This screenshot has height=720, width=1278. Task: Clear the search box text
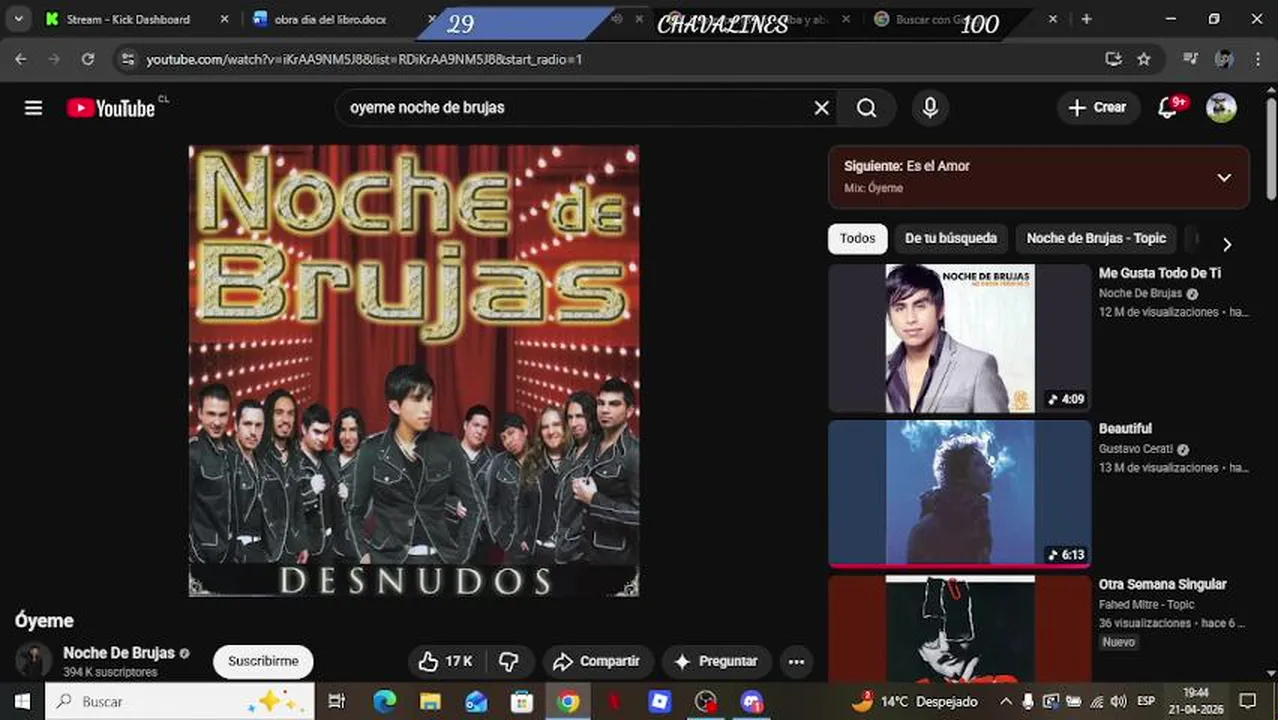pos(821,108)
